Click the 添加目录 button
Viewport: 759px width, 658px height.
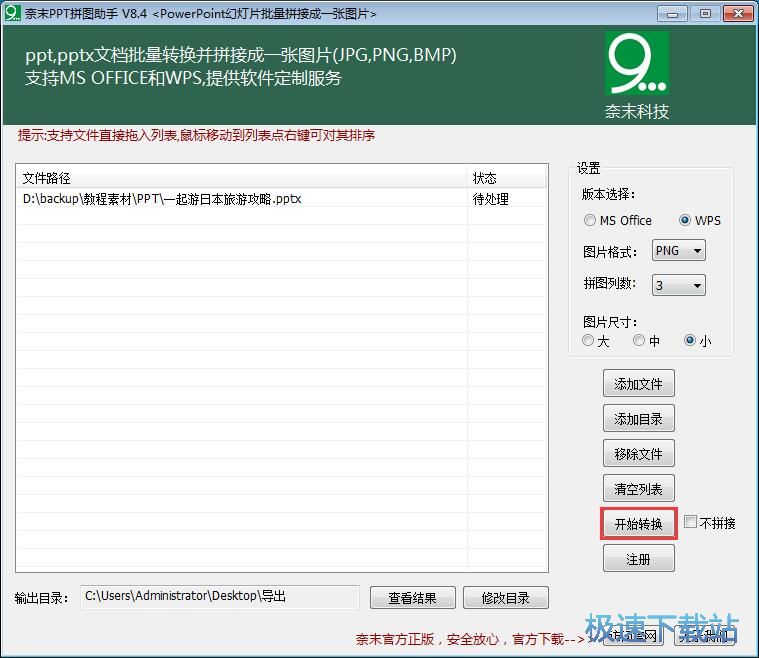click(x=638, y=418)
